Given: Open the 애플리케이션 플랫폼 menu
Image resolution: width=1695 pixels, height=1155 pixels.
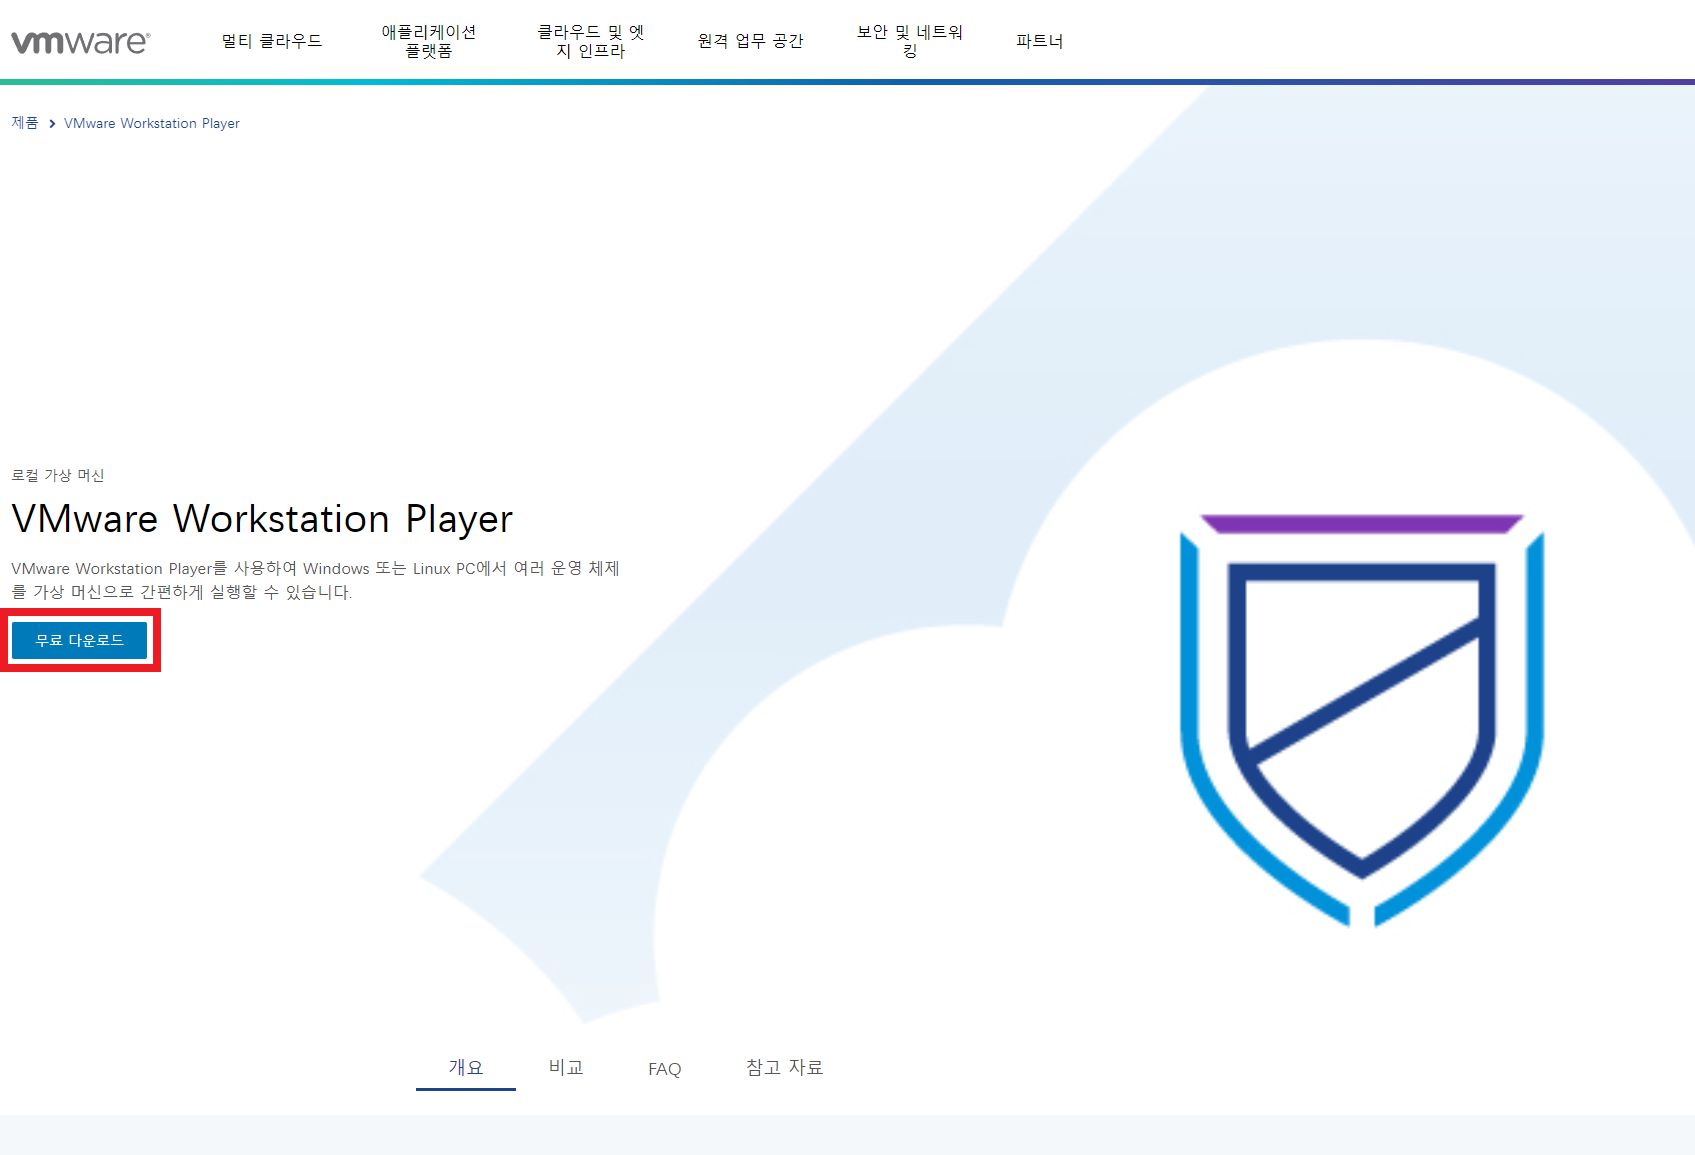Looking at the screenshot, I should 429,41.
